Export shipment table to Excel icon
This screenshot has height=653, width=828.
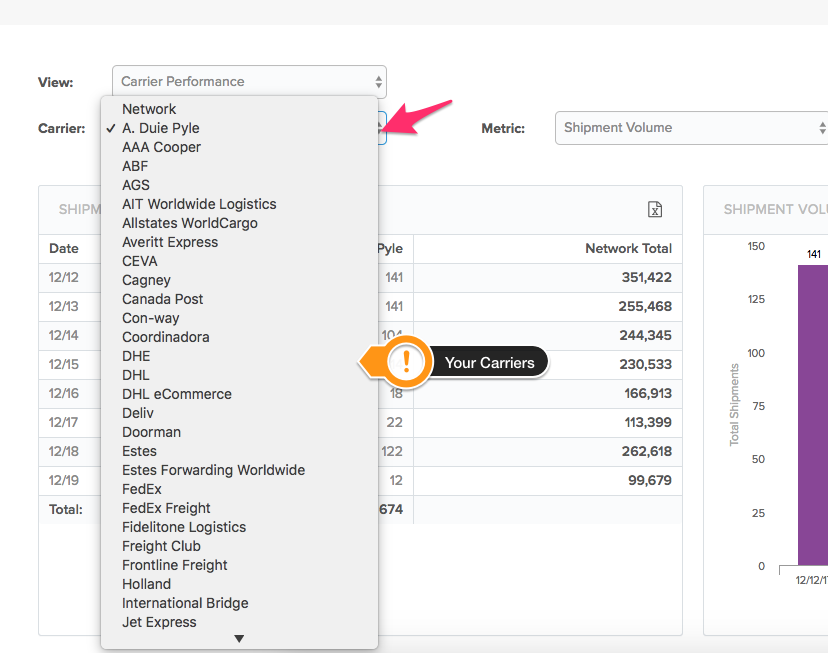[x=655, y=210]
